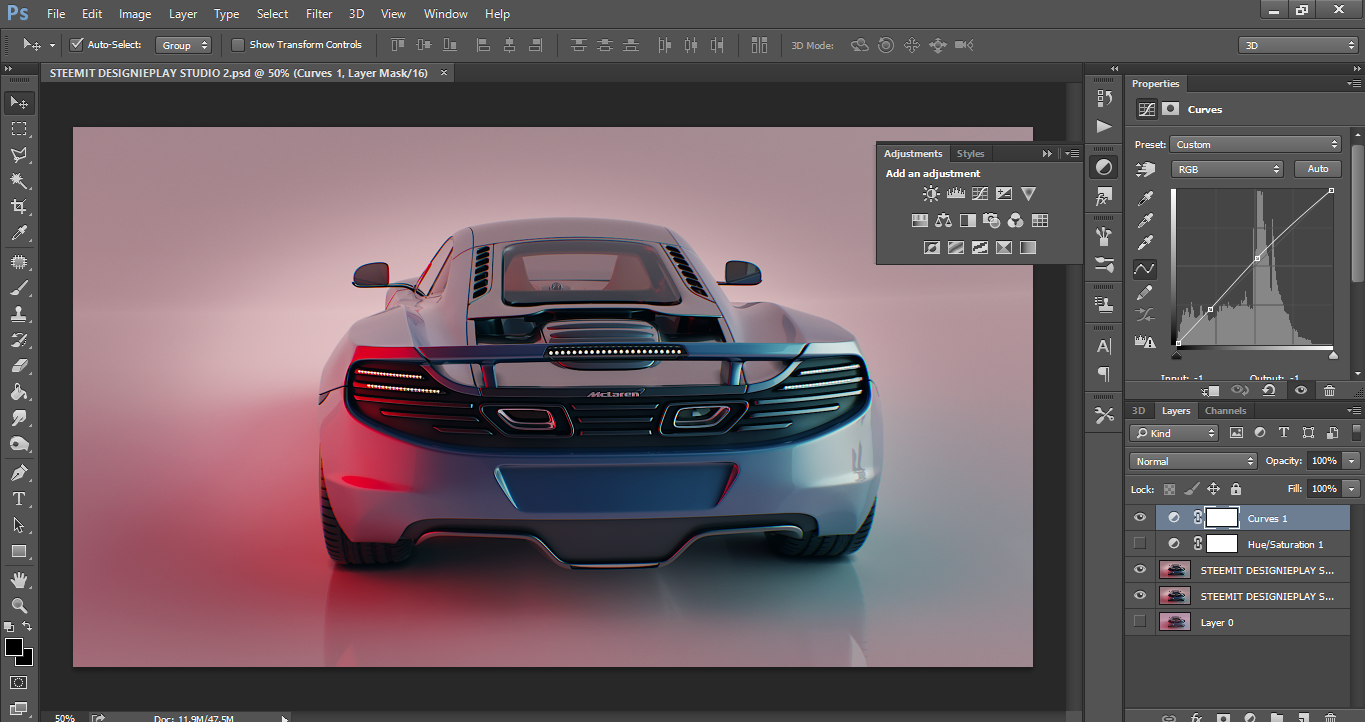The height and width of the screenshot is (722, 1365).
Task: Add a Levels adjustment
Action: pos(956,194)
